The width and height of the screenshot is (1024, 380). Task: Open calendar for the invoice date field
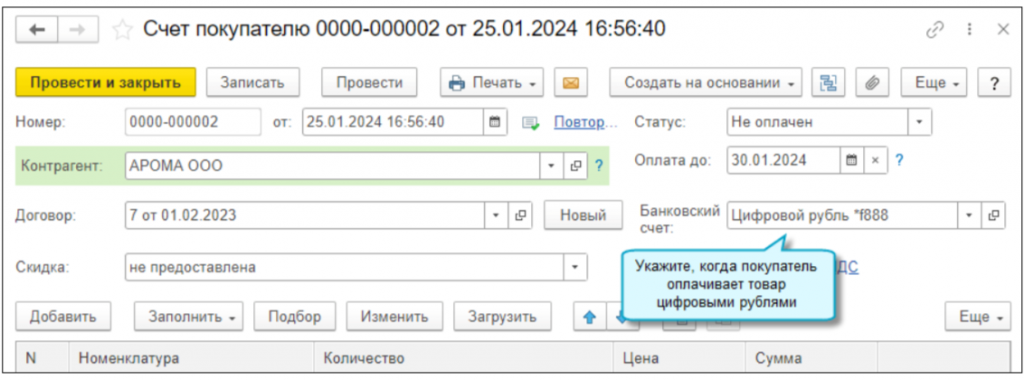pos(494,121)
